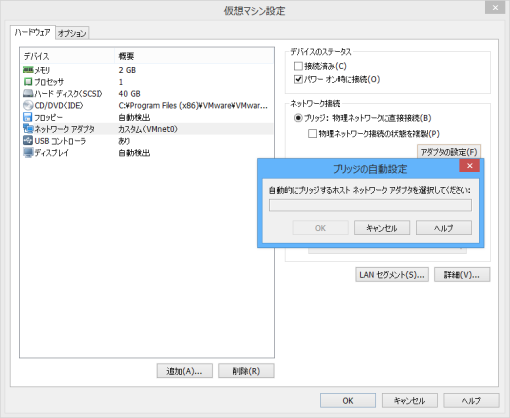This screenshot has width=510, height=418.
Task: Click キャンセル in the bridge auto-settings dialog
Action: (x=382, y=228)
